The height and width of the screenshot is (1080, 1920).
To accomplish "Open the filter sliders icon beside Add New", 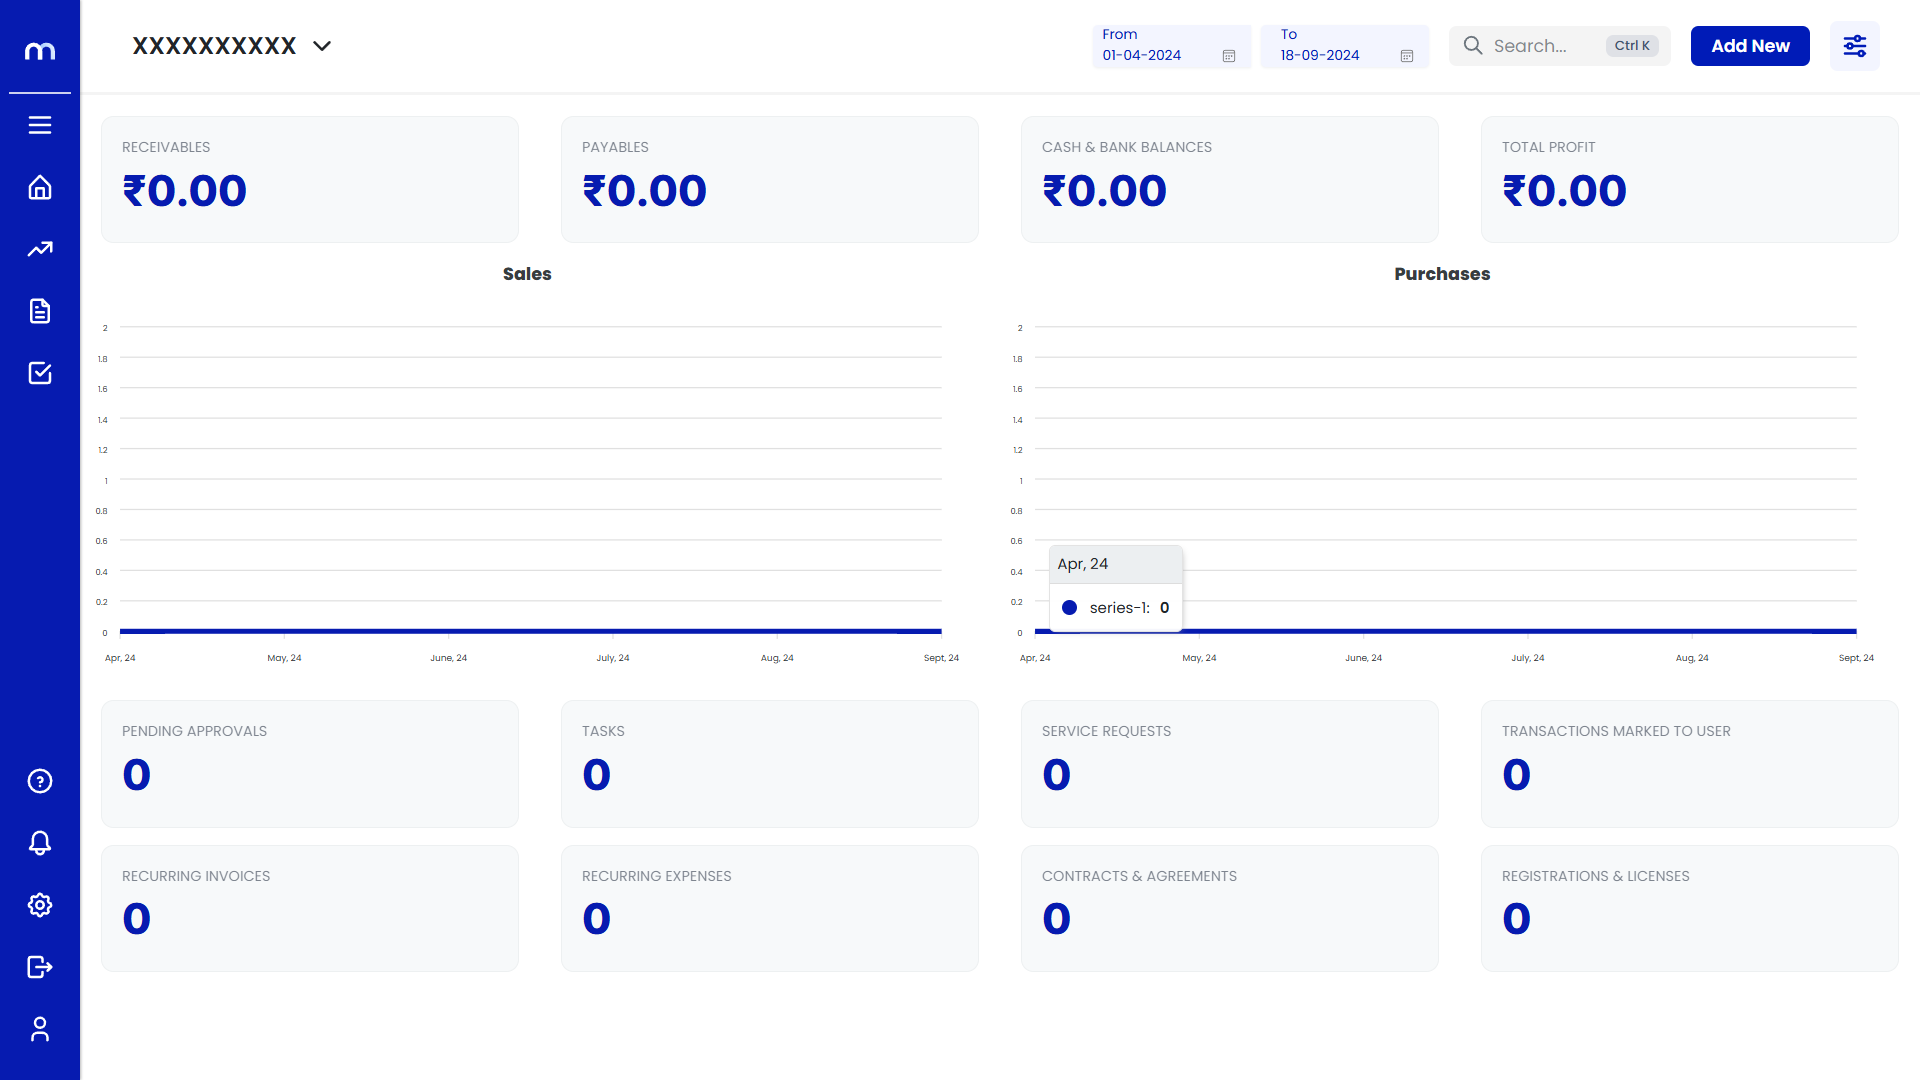I will 1855,46.
